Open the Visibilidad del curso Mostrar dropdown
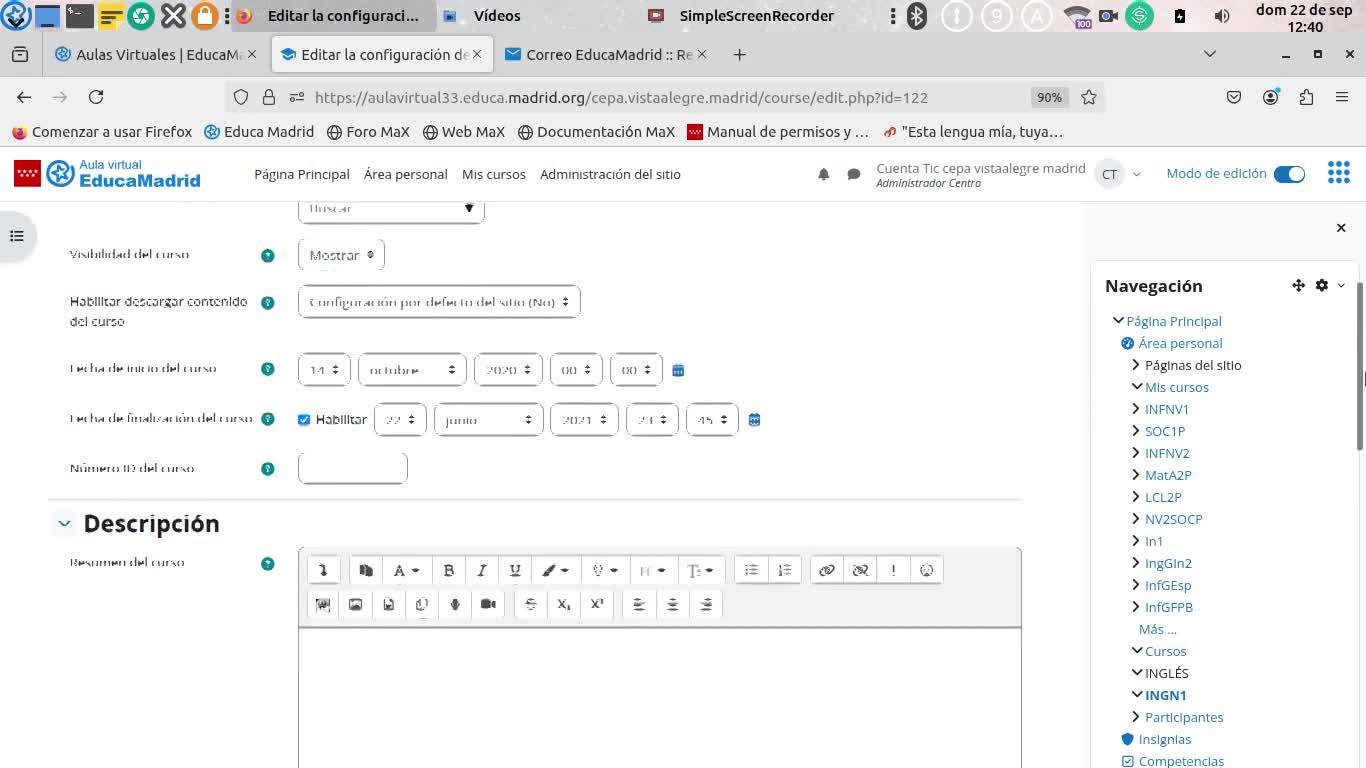1366x768 pixels. click(x=341, y=255)
